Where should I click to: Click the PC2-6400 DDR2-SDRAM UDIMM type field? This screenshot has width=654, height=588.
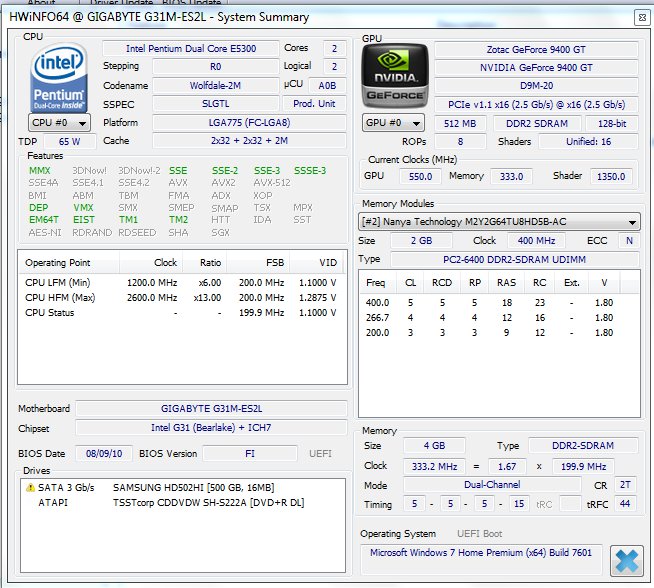pyautogui.click(x=515, y=259)
